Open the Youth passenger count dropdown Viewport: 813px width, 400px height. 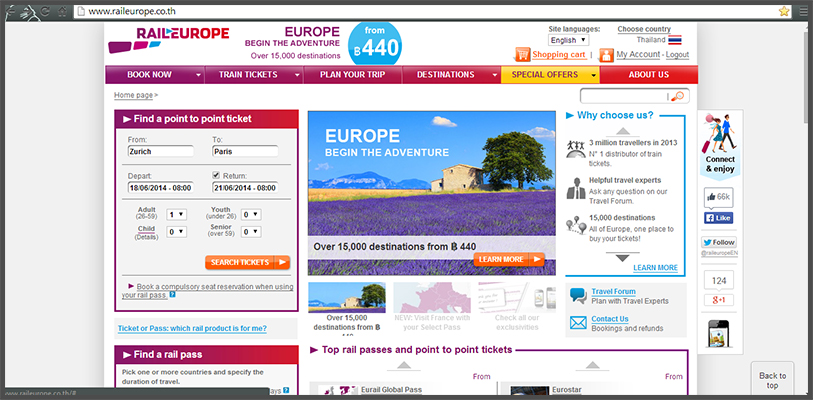[251, 214]
